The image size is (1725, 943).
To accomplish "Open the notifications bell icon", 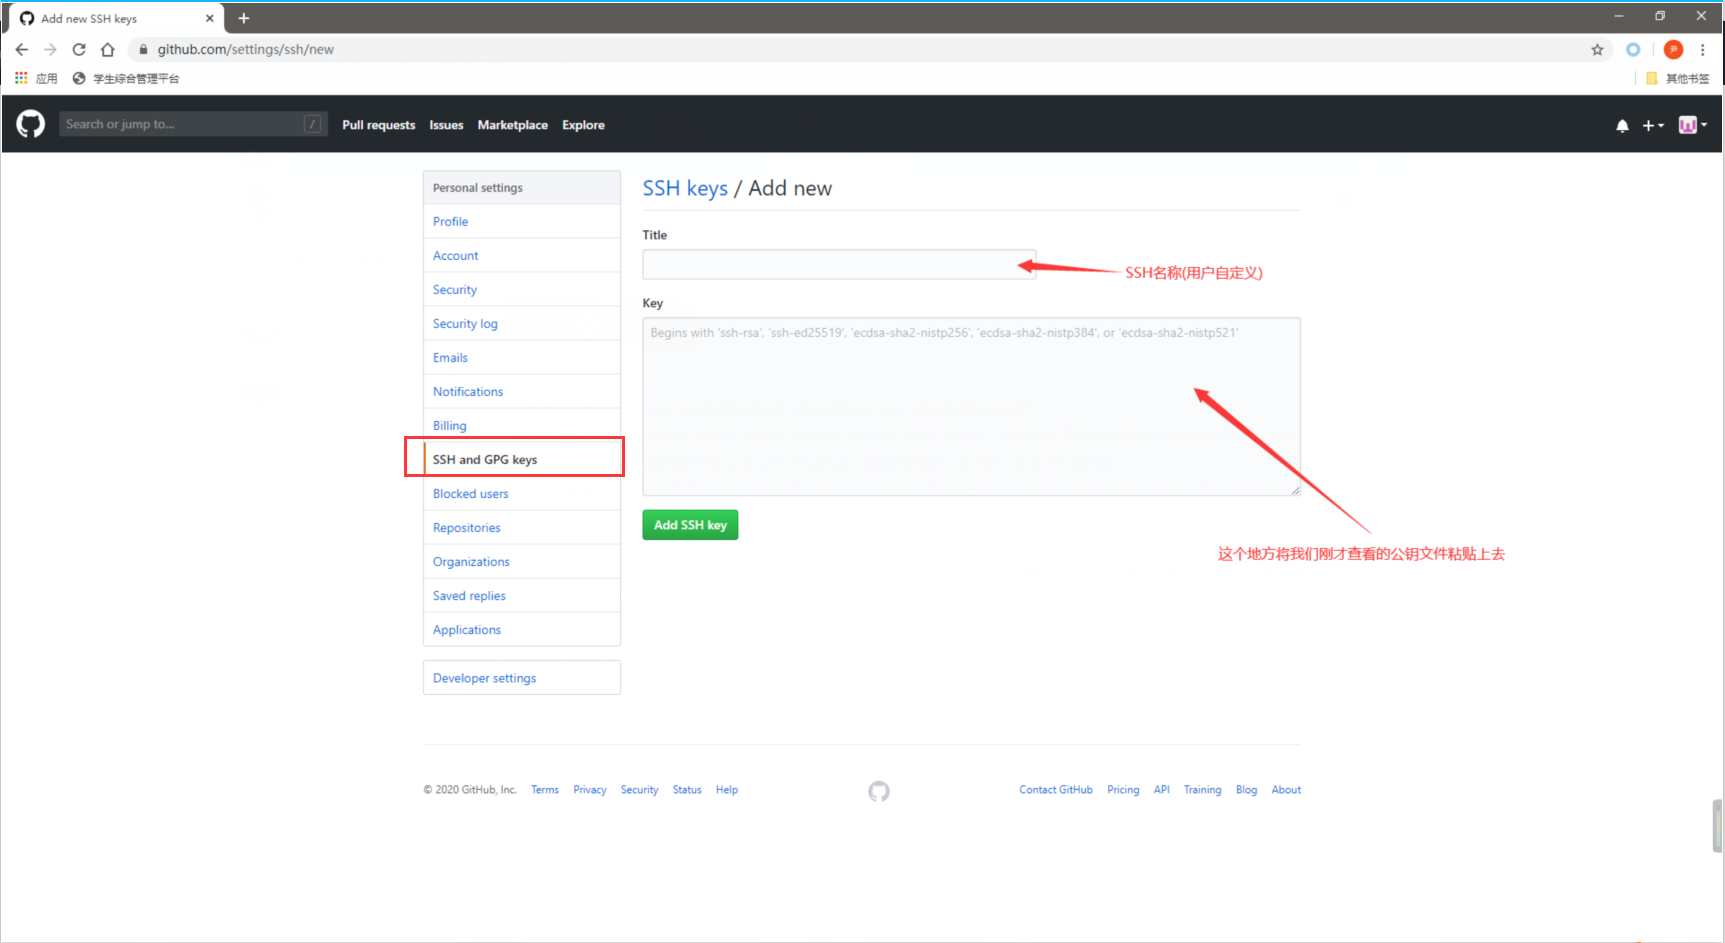I will pyautogui.click(x=1622, y=125).
